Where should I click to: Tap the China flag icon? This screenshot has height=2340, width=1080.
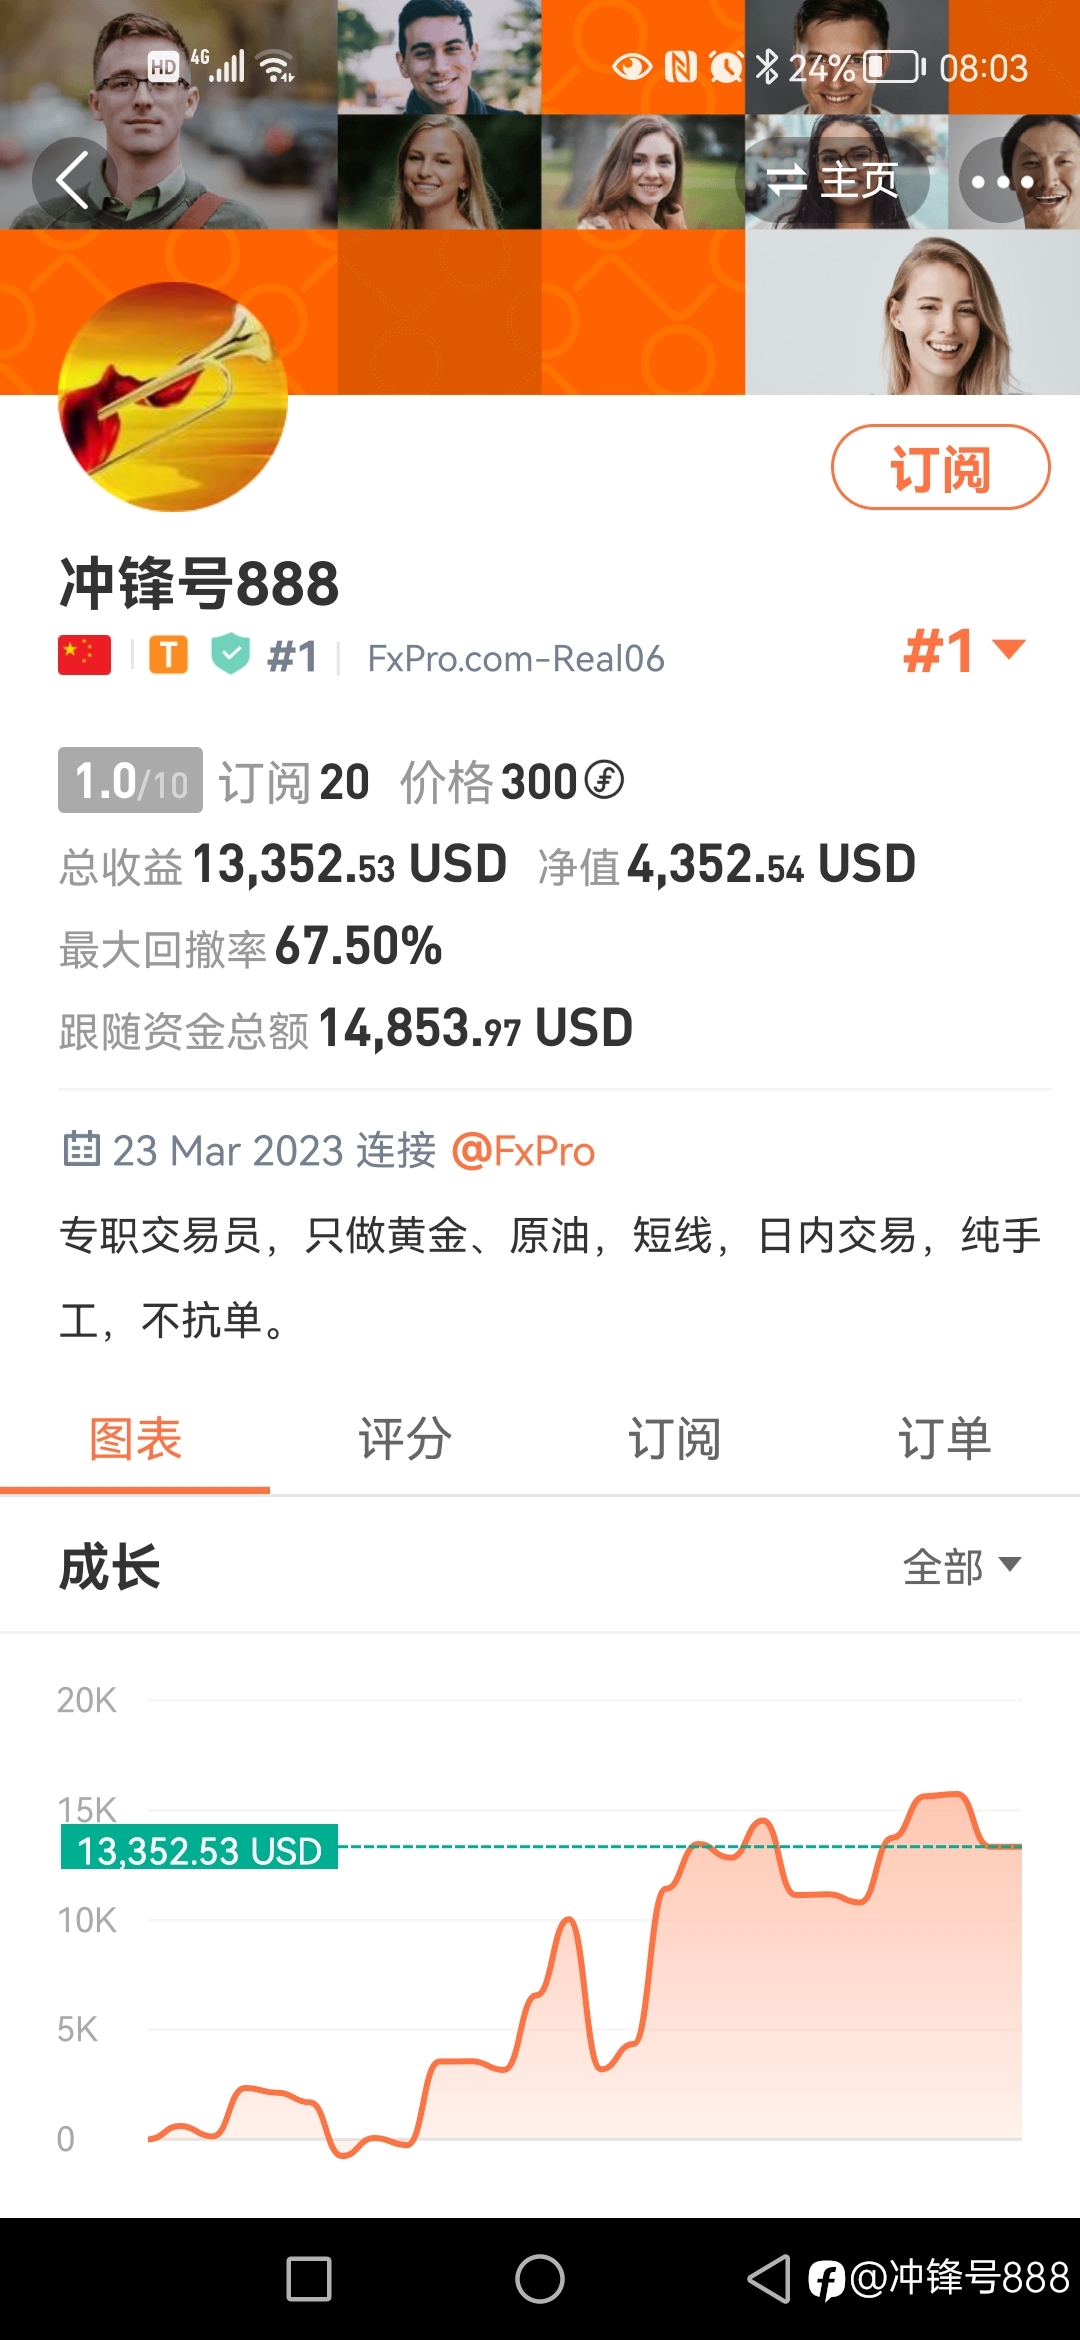tap(84, 656)
